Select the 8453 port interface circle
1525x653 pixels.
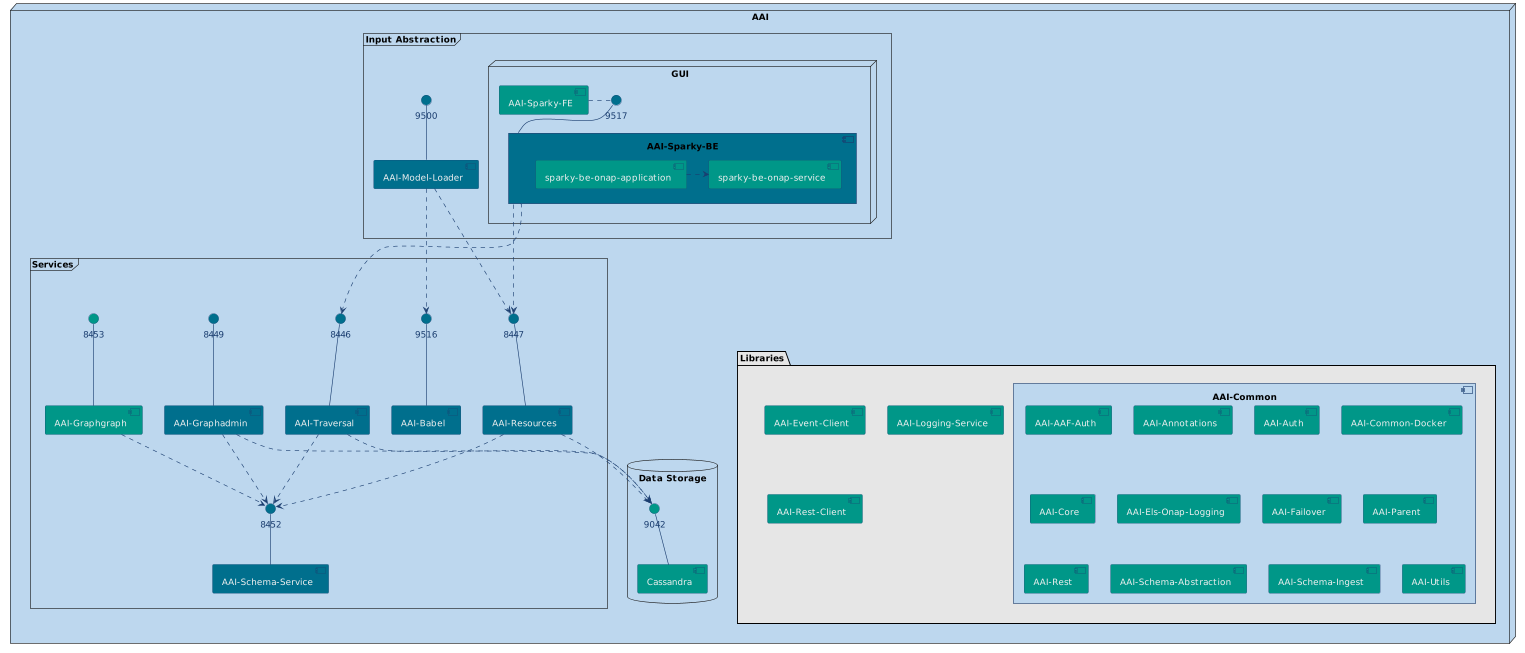click(94, 318)
